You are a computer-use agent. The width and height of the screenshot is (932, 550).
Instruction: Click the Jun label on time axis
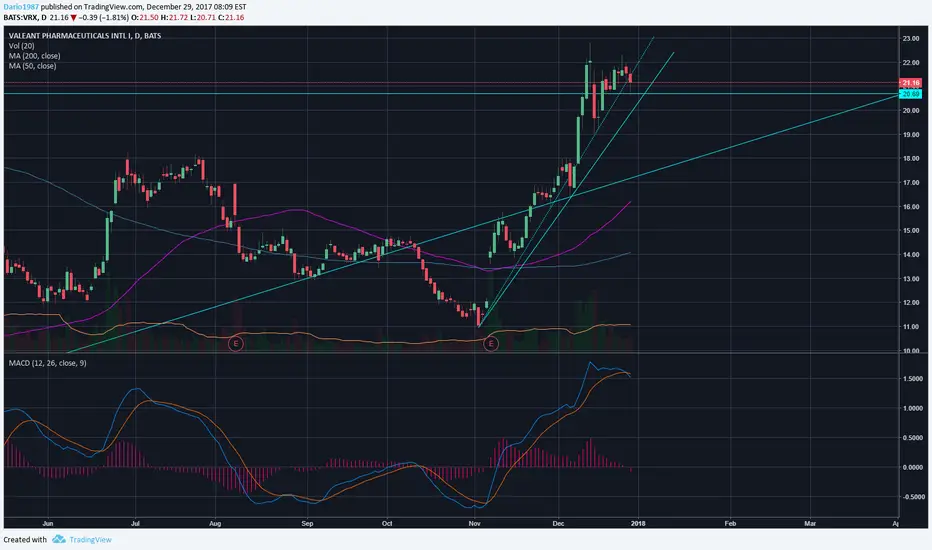[48, 524]
